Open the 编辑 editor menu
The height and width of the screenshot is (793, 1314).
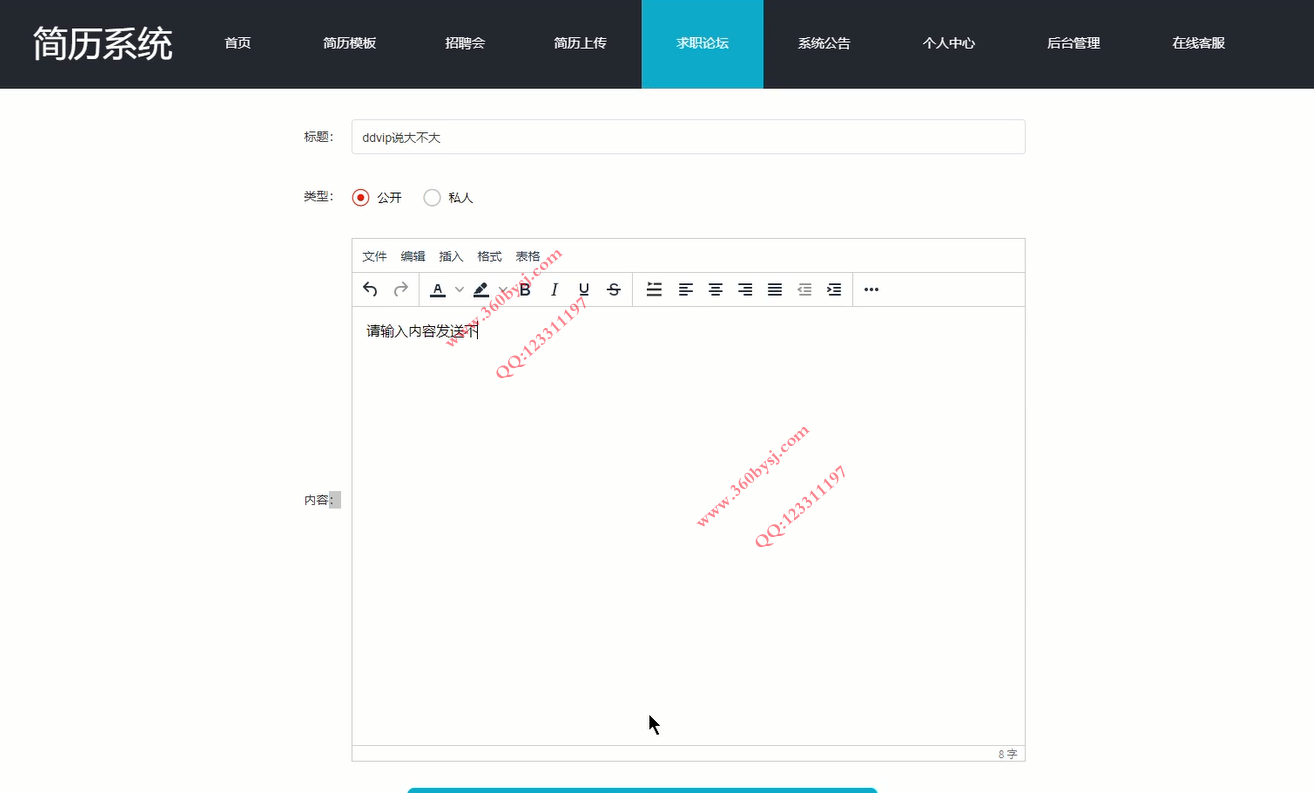tap(413, 256)
